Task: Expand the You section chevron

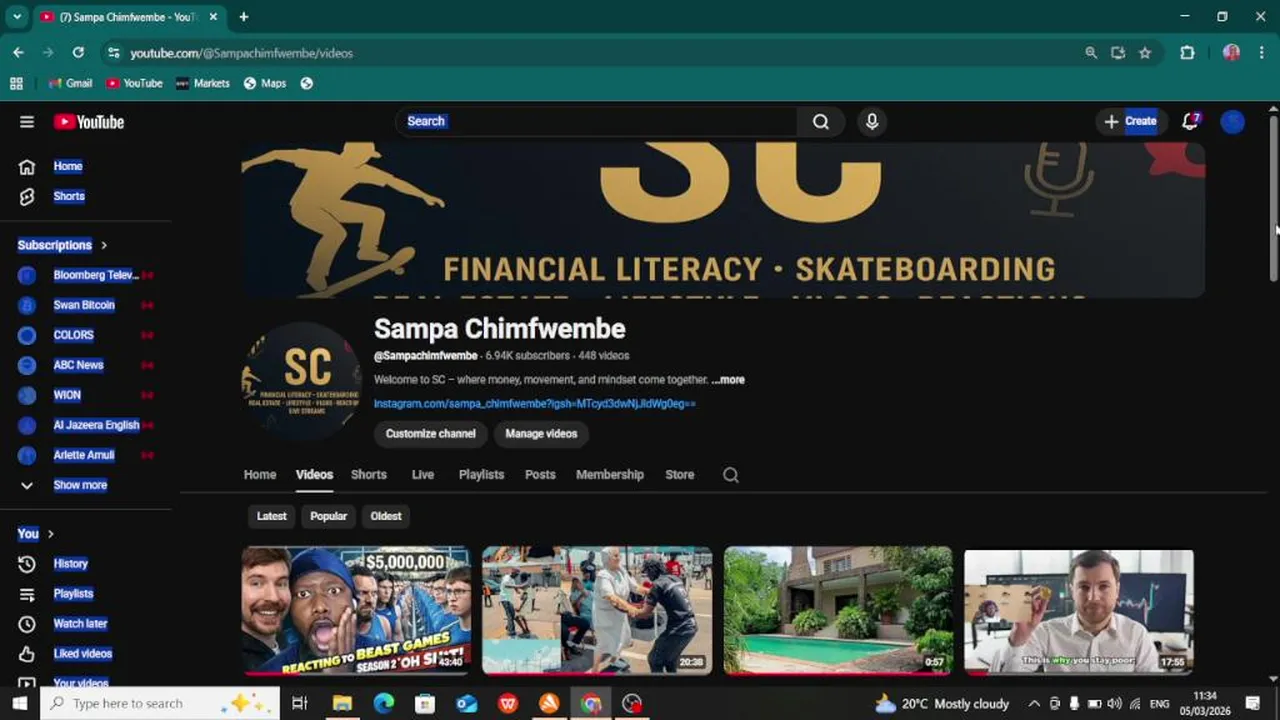Action: (51, 534)
